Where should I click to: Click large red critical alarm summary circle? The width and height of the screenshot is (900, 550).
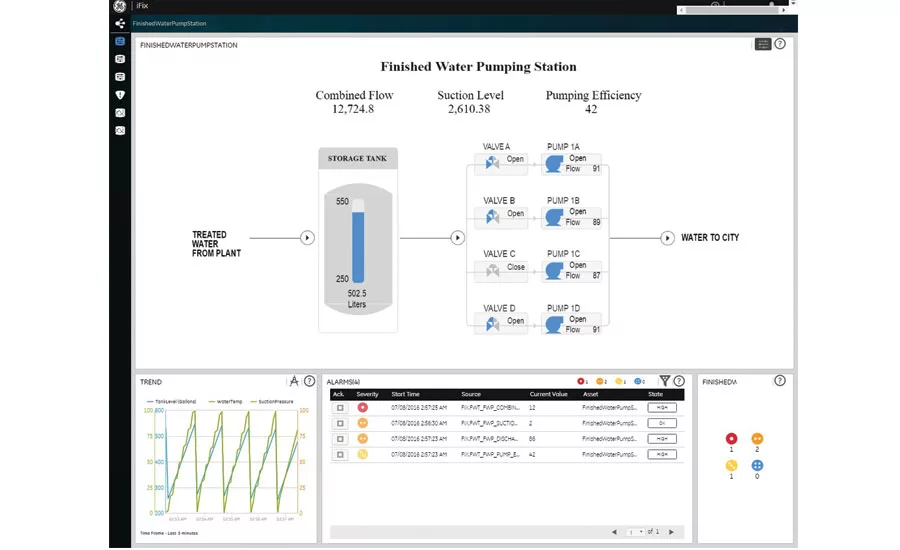pyautogui.click(x=731, y=439)
